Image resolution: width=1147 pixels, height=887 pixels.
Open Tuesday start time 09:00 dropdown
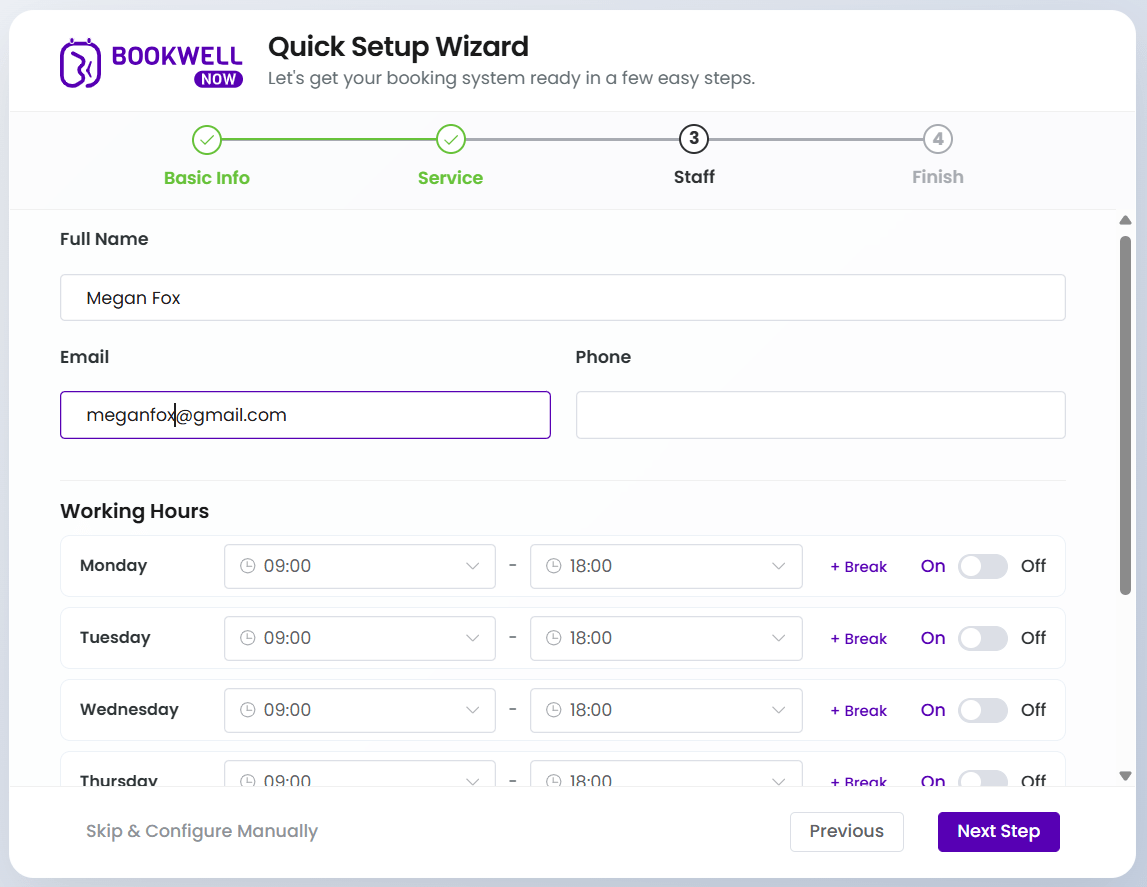click(x=360, y=638)
